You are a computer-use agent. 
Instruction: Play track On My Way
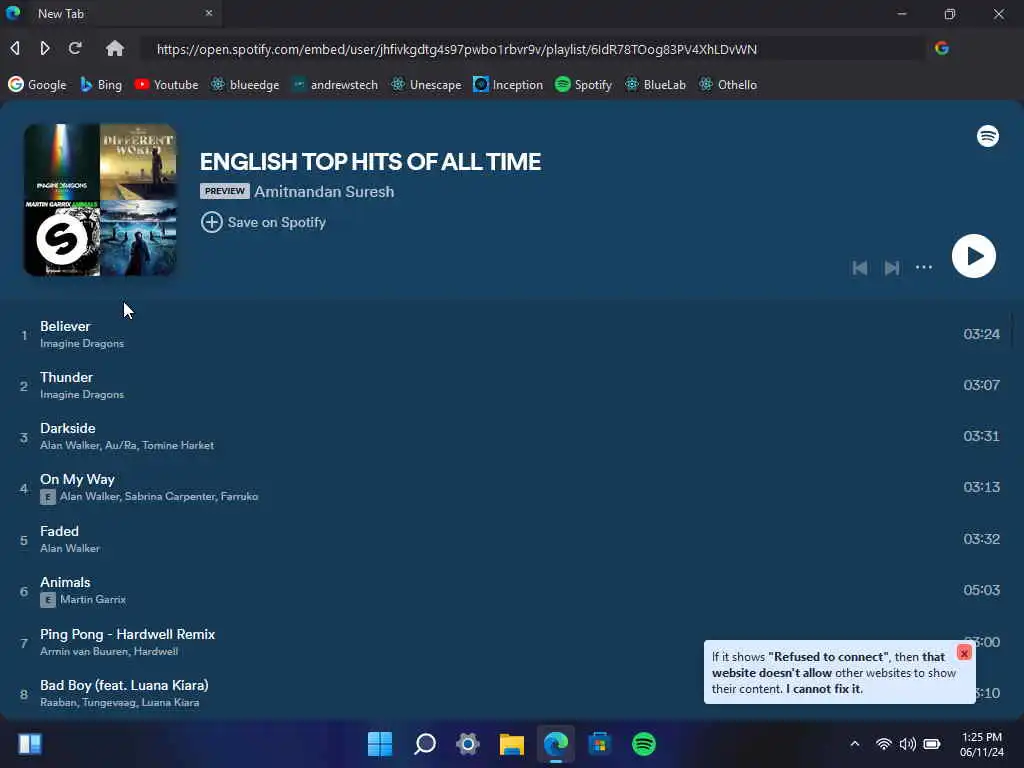[x=511, y=487]
